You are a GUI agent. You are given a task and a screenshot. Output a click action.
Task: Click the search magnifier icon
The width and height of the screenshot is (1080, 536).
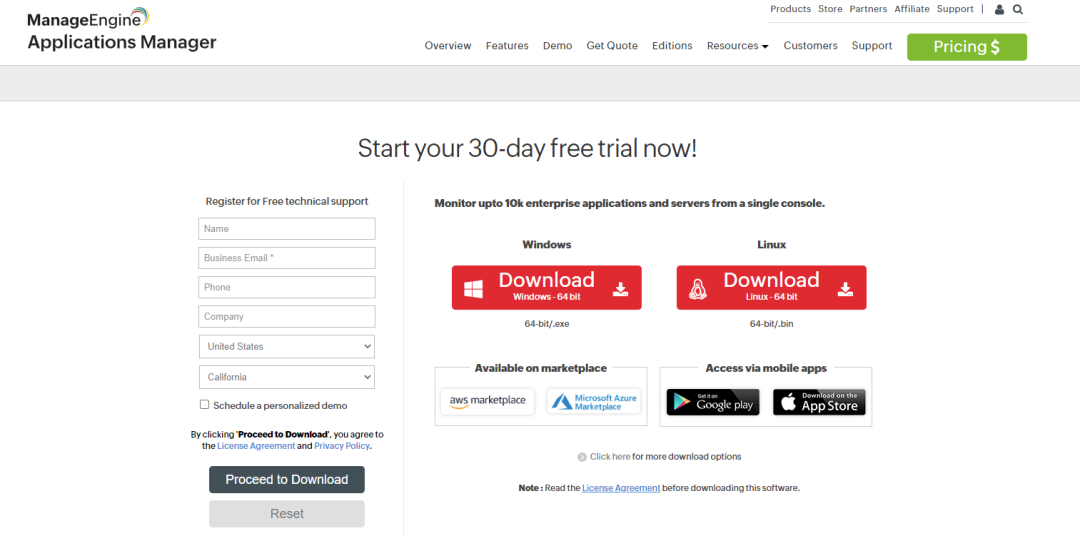(x=1018, y=10)
